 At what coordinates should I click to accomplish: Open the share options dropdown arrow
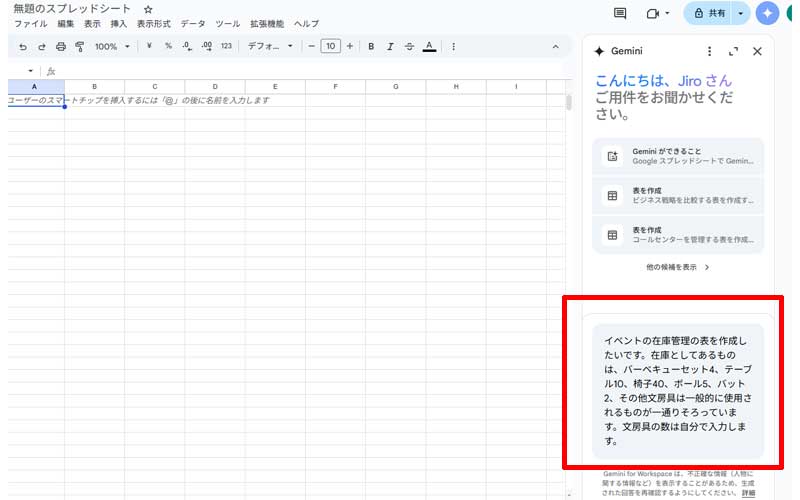[740, 13]
